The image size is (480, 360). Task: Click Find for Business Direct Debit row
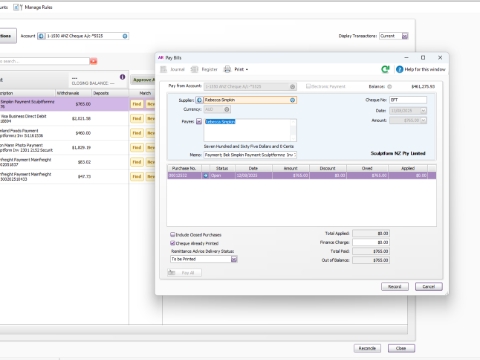coord(137,118)
